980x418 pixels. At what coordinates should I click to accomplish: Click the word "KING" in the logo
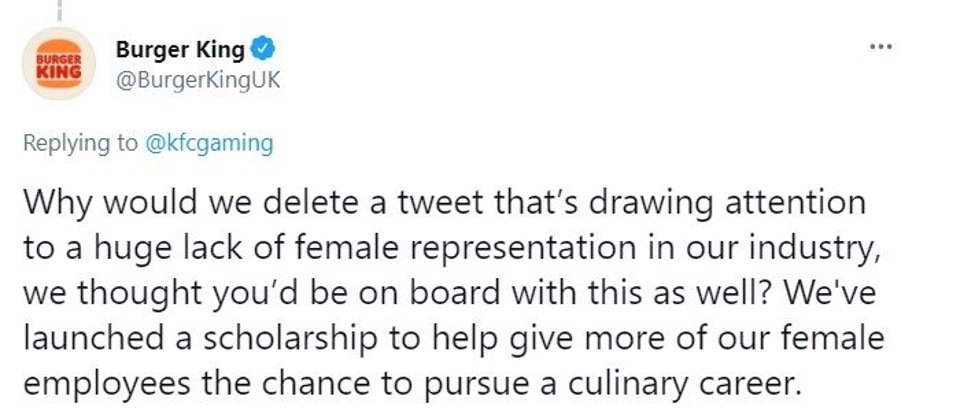click(x=59, y=71)
